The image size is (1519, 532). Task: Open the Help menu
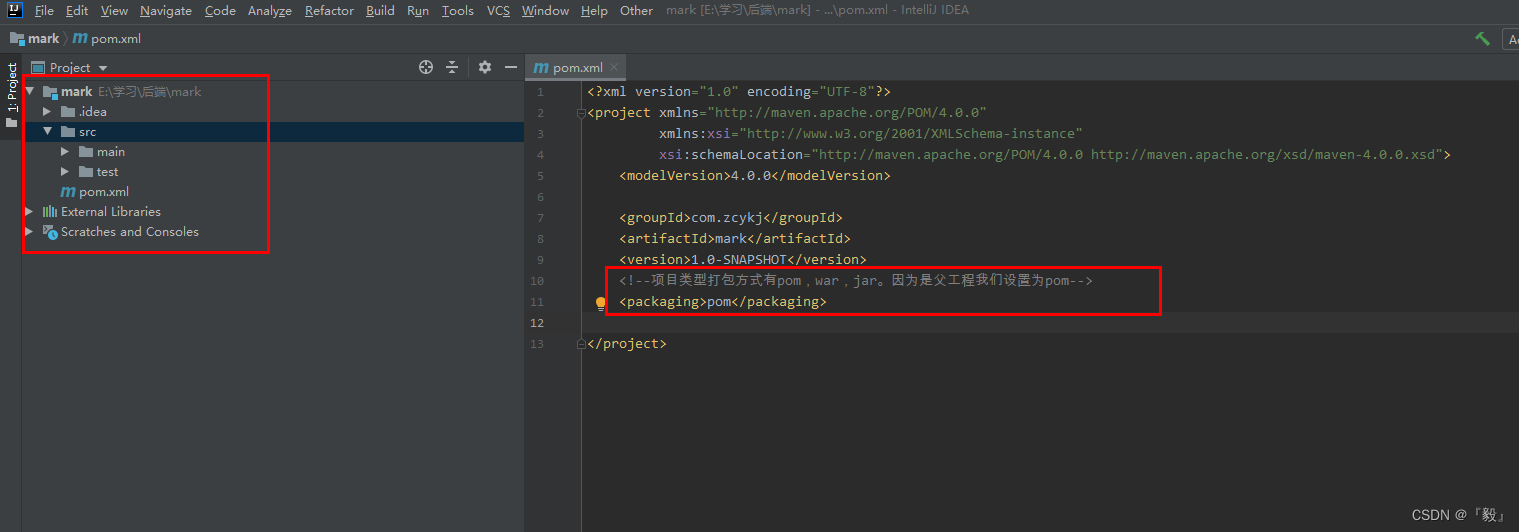pyautogui.click(x=594, y=11)
